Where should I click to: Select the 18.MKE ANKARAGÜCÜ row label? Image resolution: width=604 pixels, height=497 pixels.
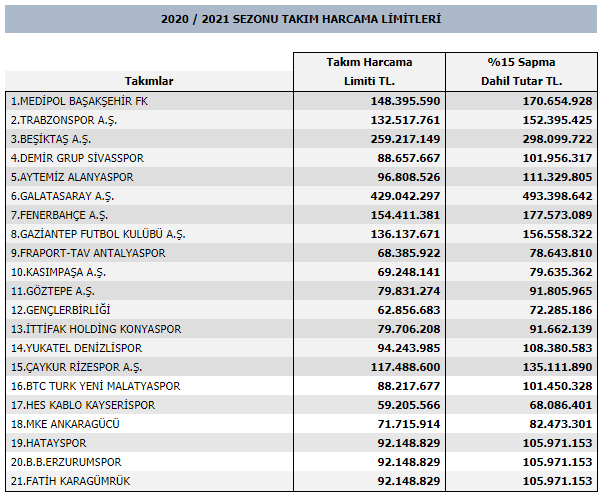65,424
